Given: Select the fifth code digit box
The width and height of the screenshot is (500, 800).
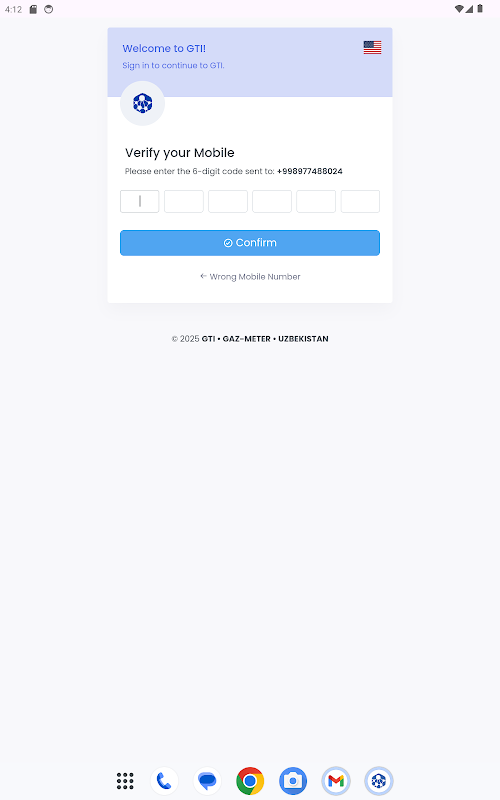Looking at the screenshot, I should click(316, 201).
